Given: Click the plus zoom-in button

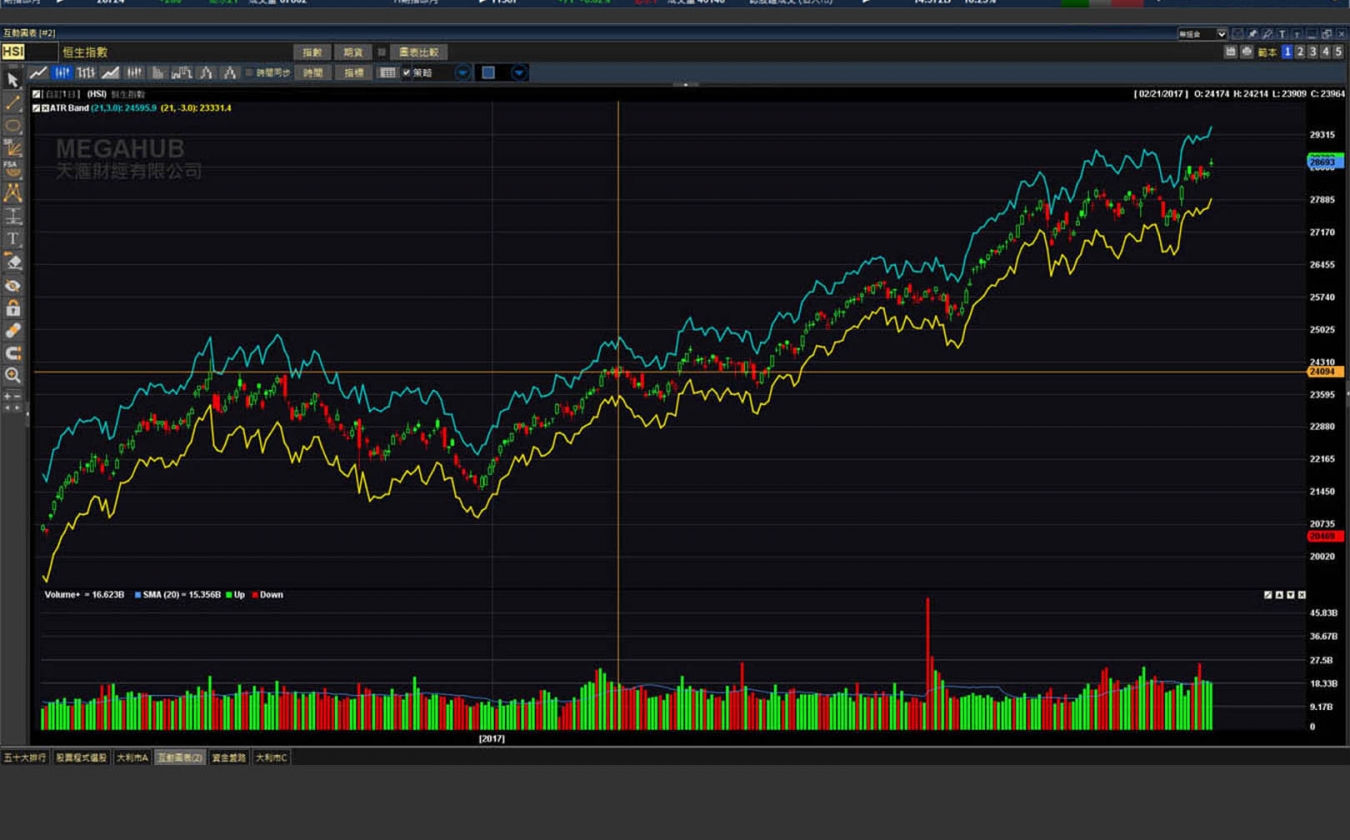Looking at the screenshot, I should pyautogui.click(x=7, y=397).
